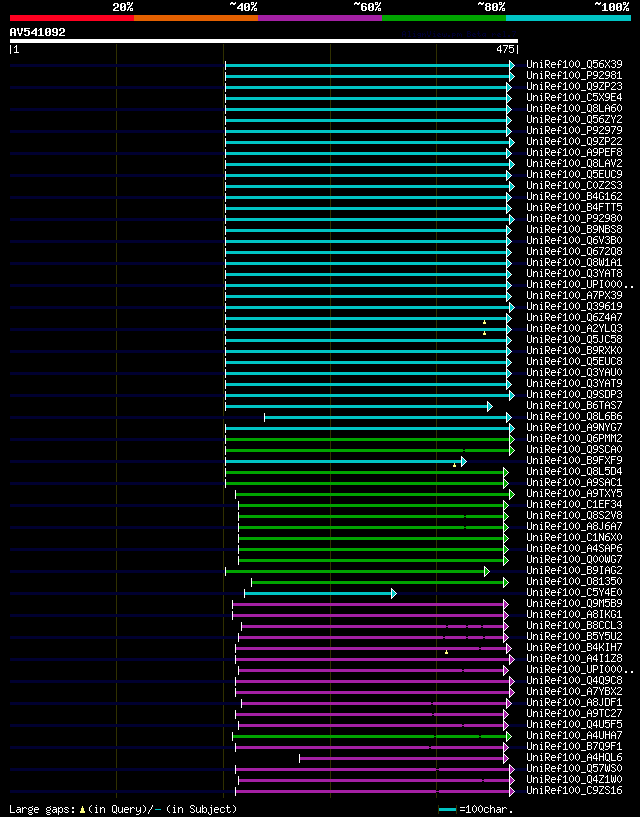Open hit UniRef100_B9RXK0
Viewport: 640px width, 817px height.
tap(574, 350)
